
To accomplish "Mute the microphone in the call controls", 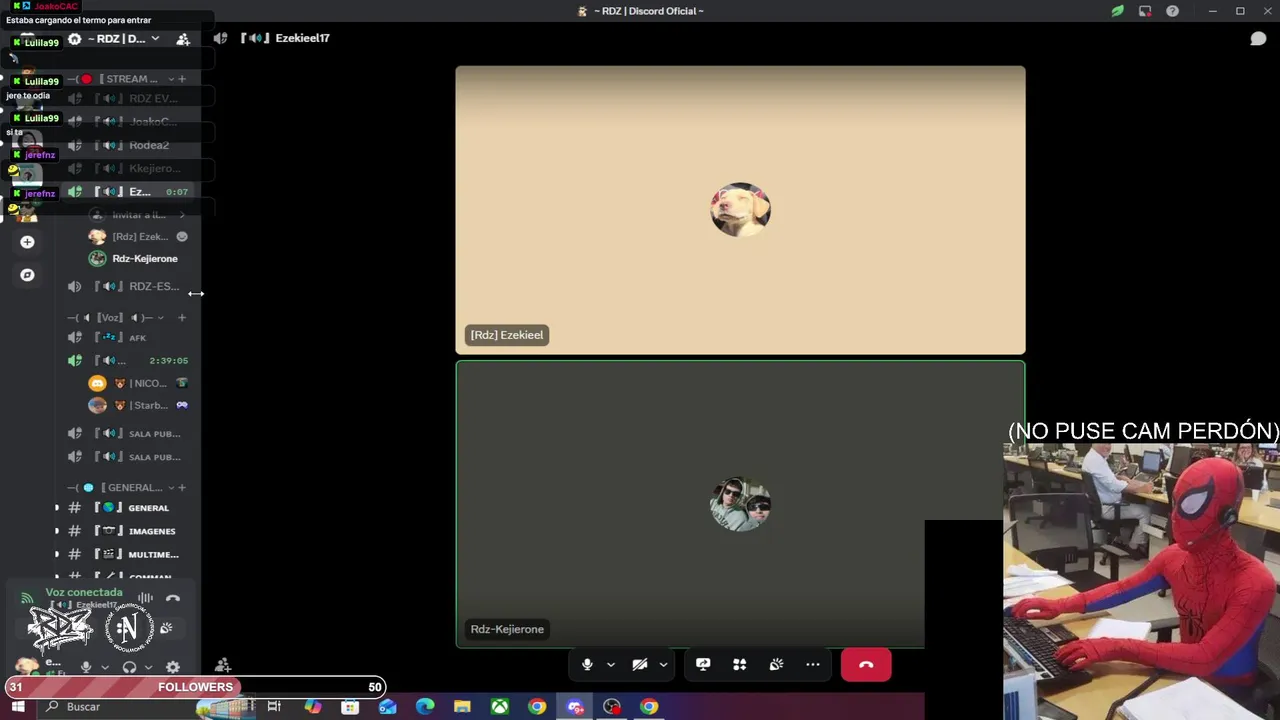I will point(587,664).
